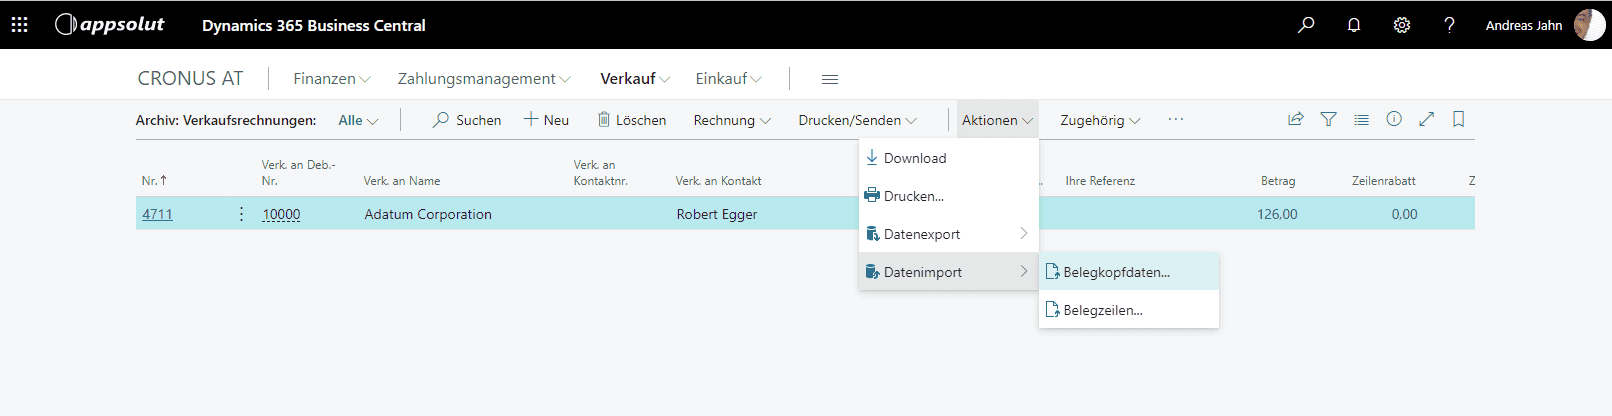Open the settings gear icon
This screenshot has height=416, width=1612.
tap(1402, 25)
